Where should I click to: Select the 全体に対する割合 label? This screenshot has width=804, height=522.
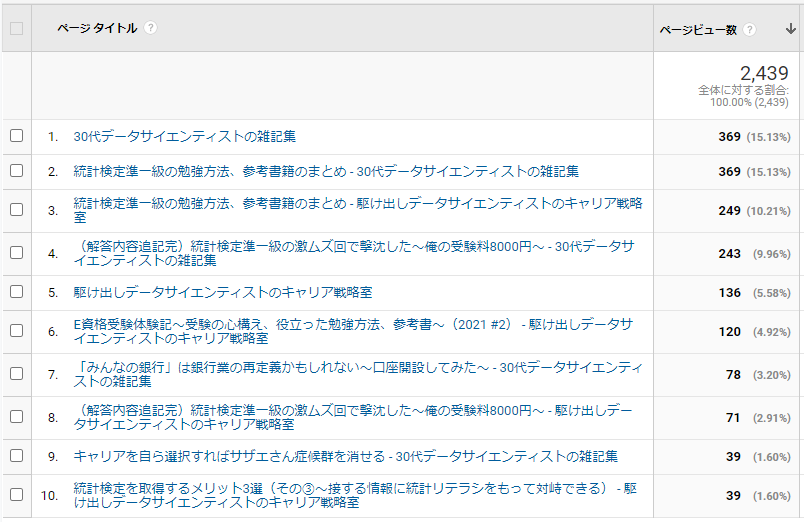coord(743,90)
